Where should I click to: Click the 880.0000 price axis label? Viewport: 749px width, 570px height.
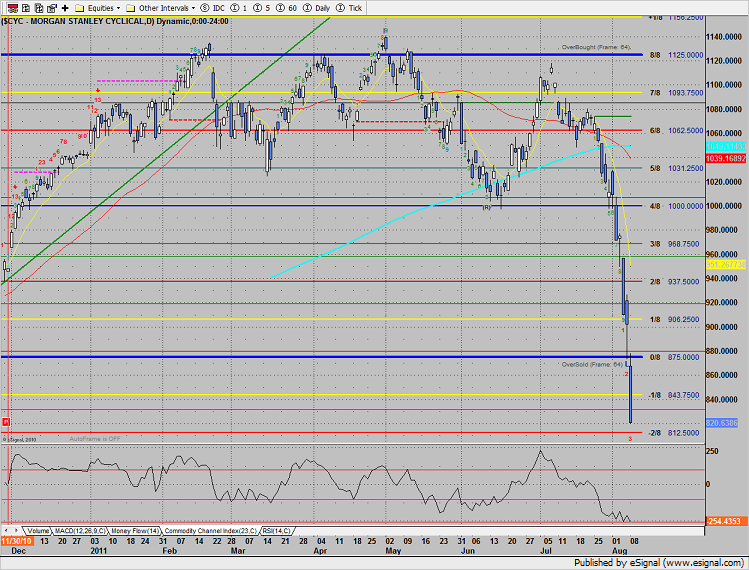click(x=722, y=351)
